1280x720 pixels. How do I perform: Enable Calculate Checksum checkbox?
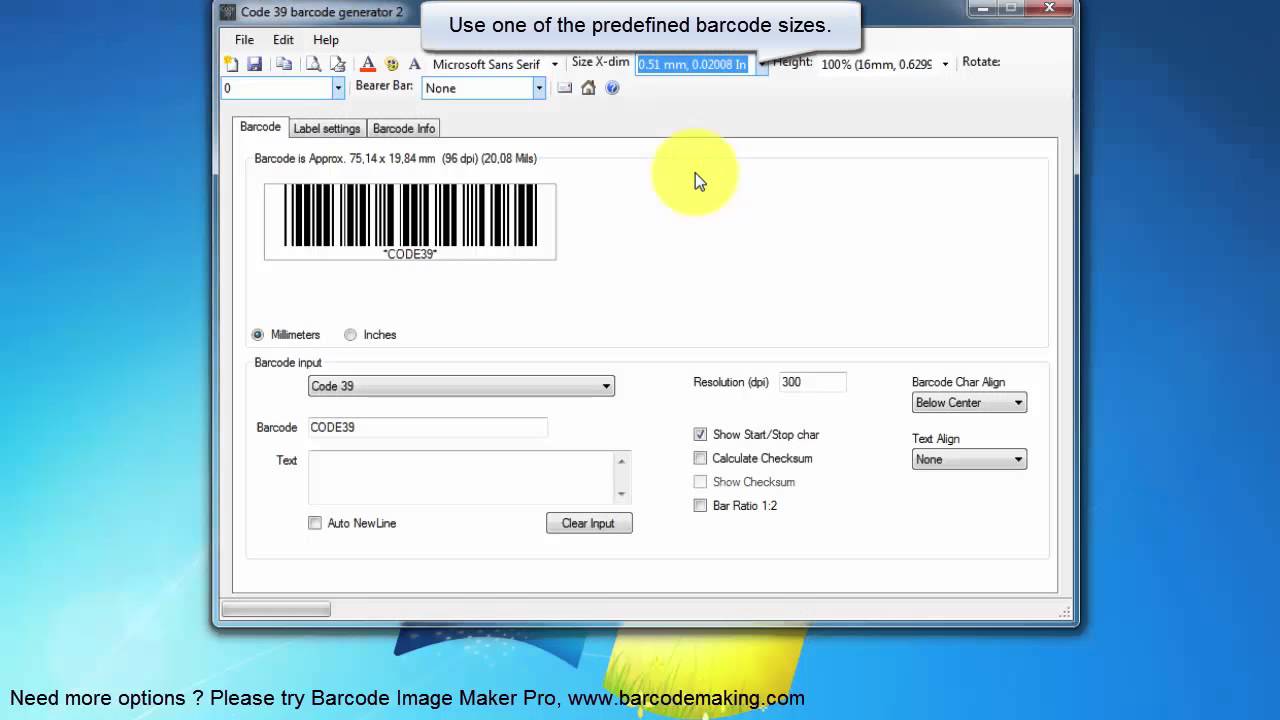pos(700,458)
